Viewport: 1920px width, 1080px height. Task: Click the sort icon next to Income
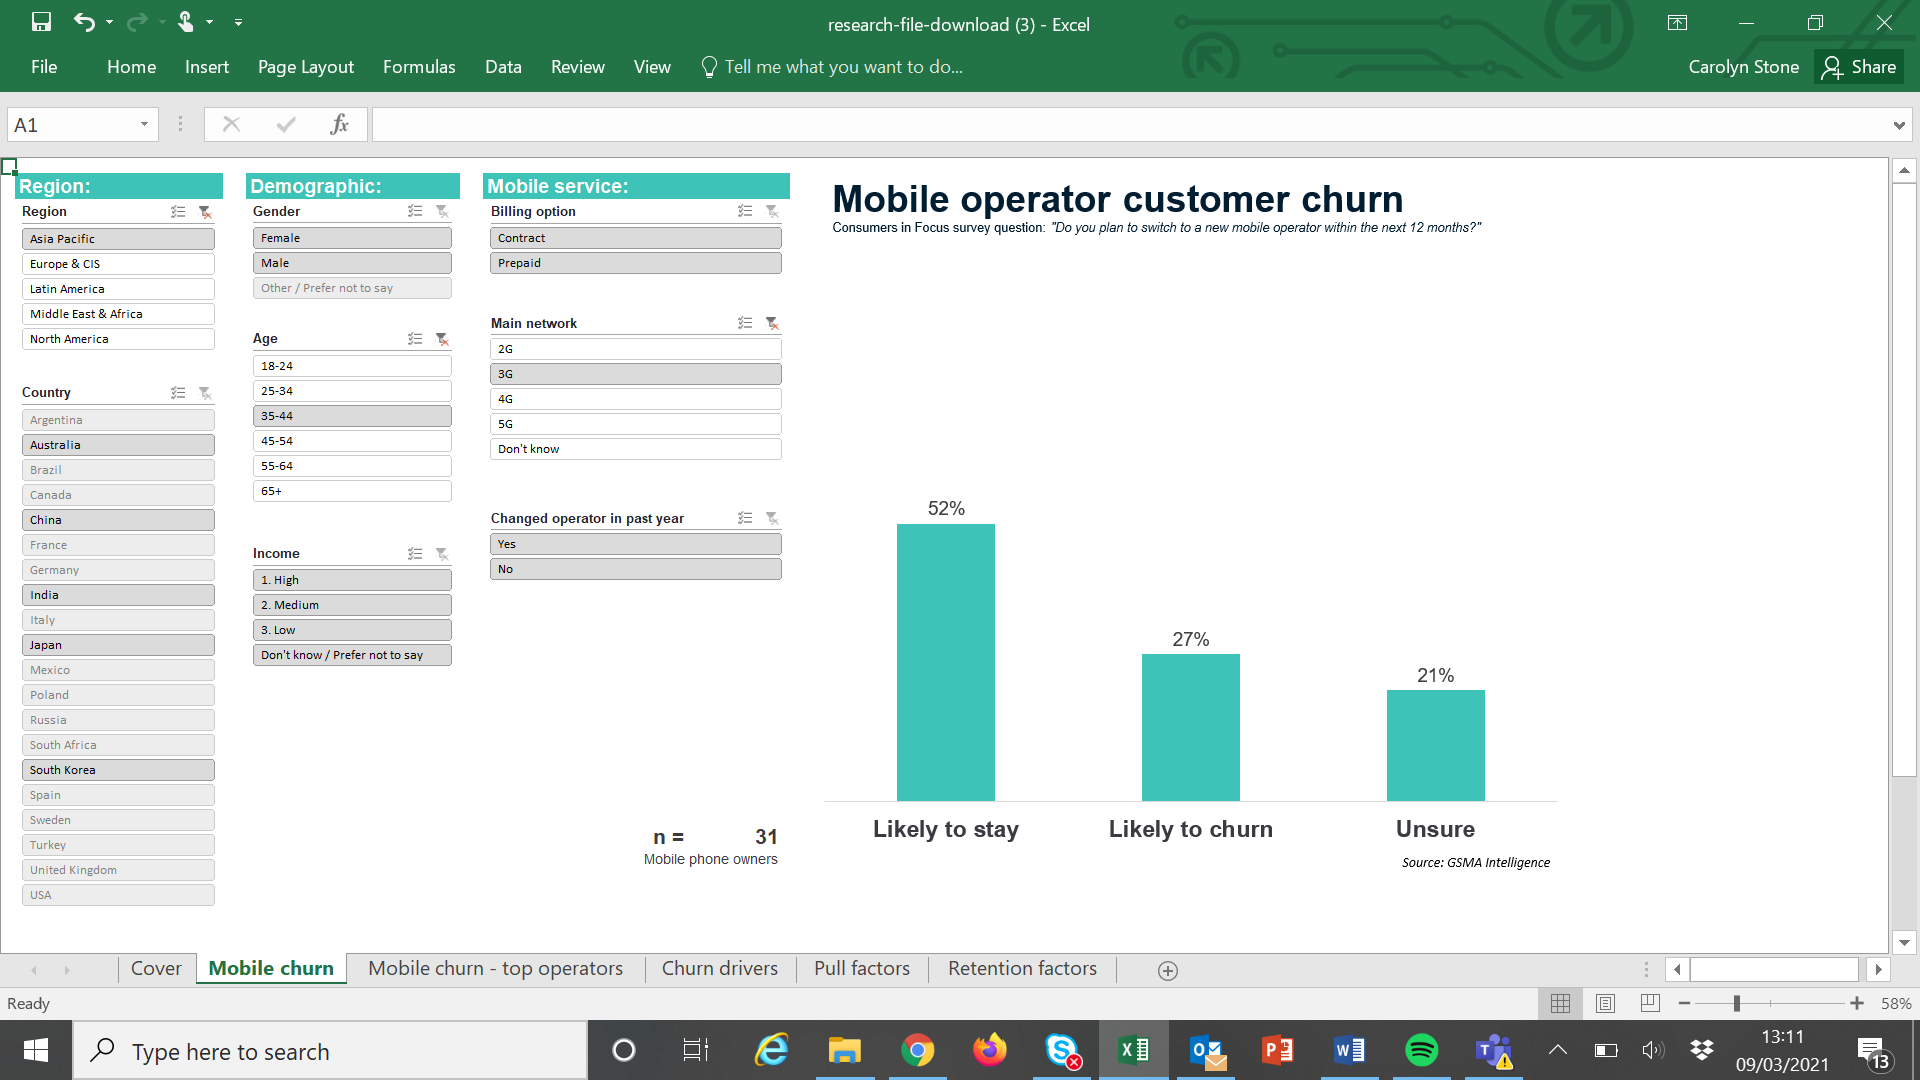point(415,553)
